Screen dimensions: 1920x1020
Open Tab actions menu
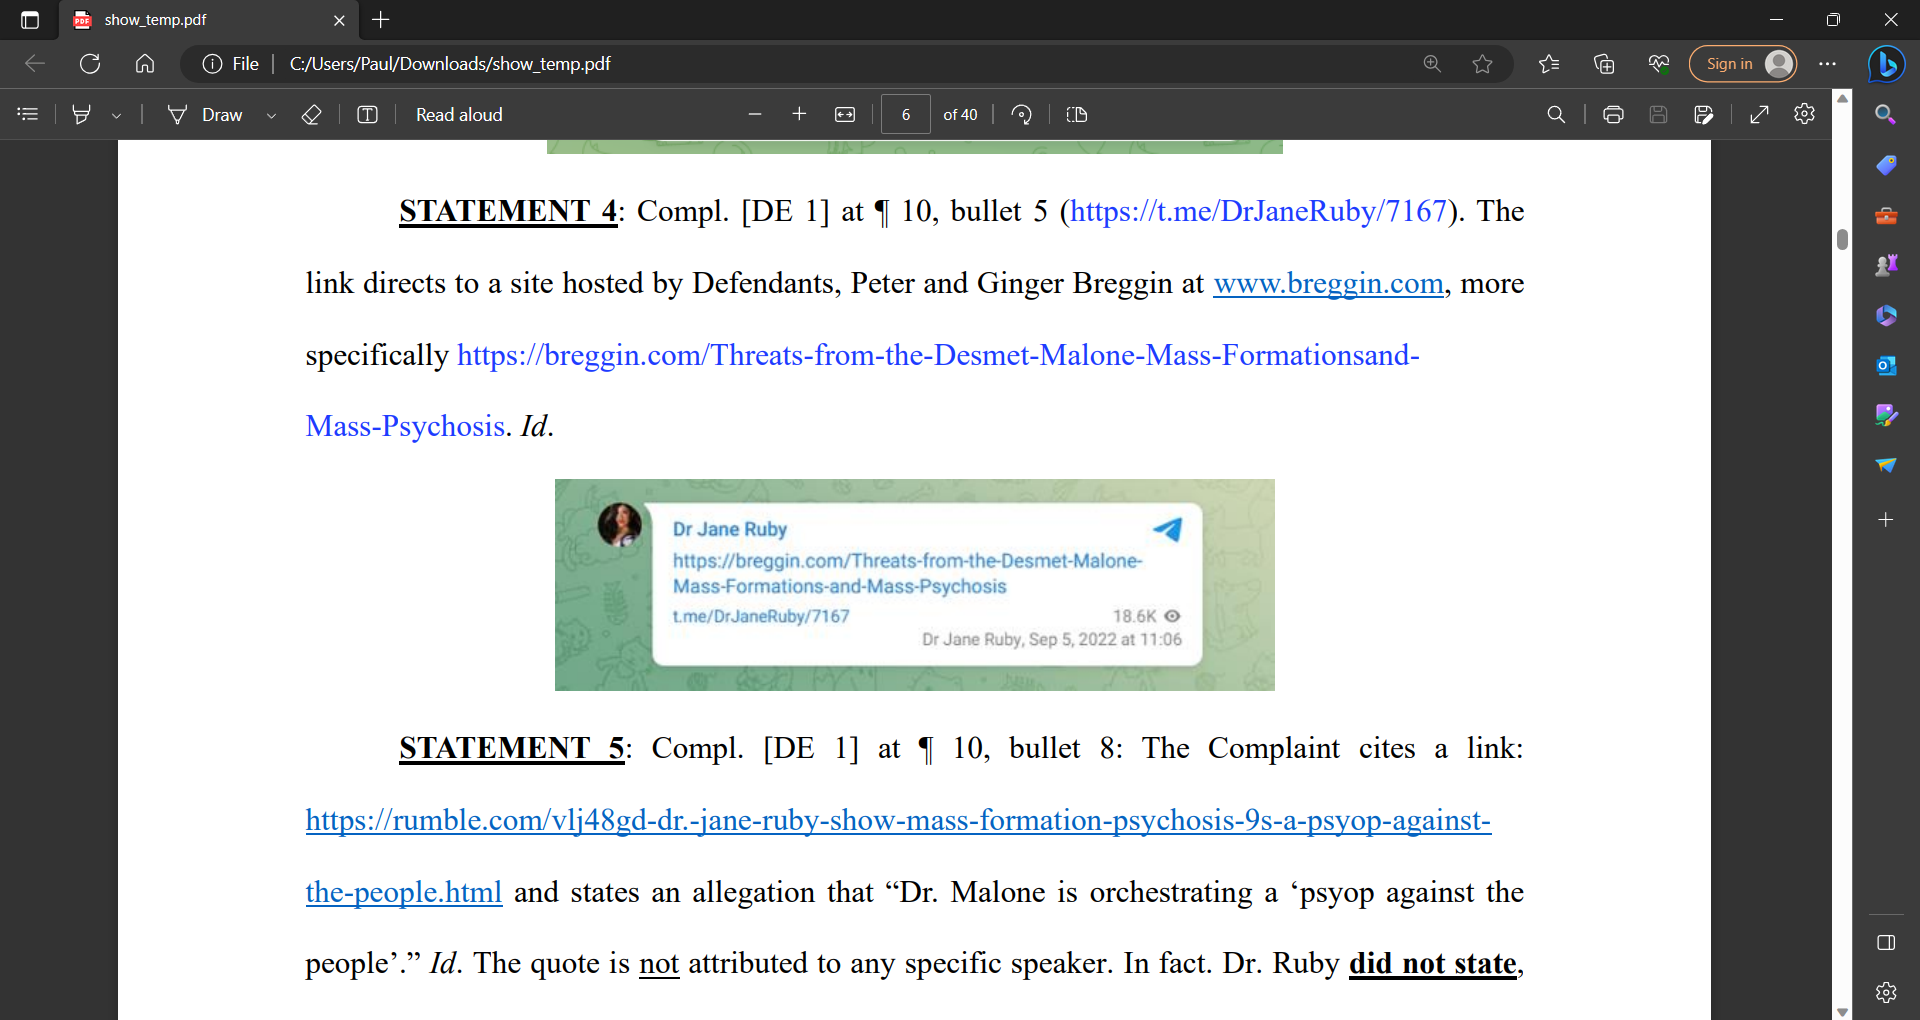30,20
